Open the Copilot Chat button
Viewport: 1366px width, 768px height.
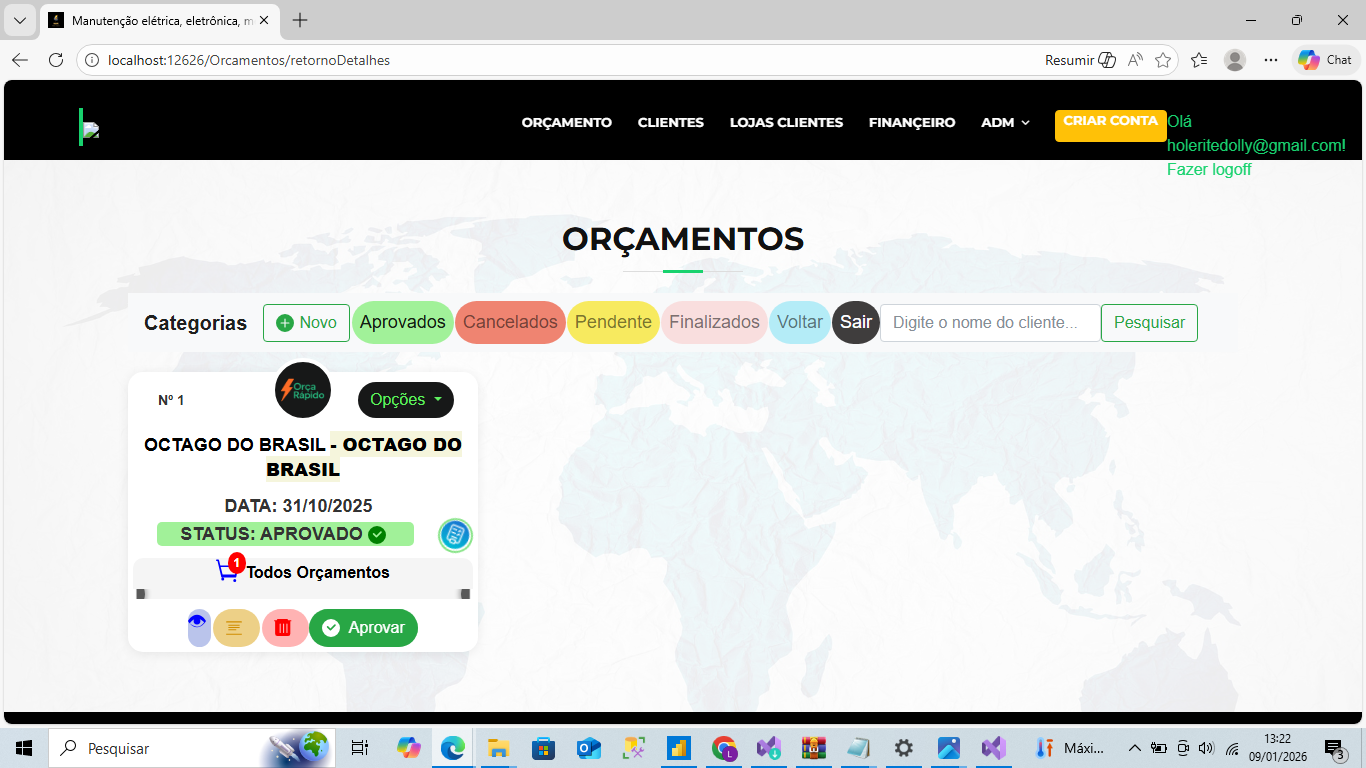click(1326, 60)
